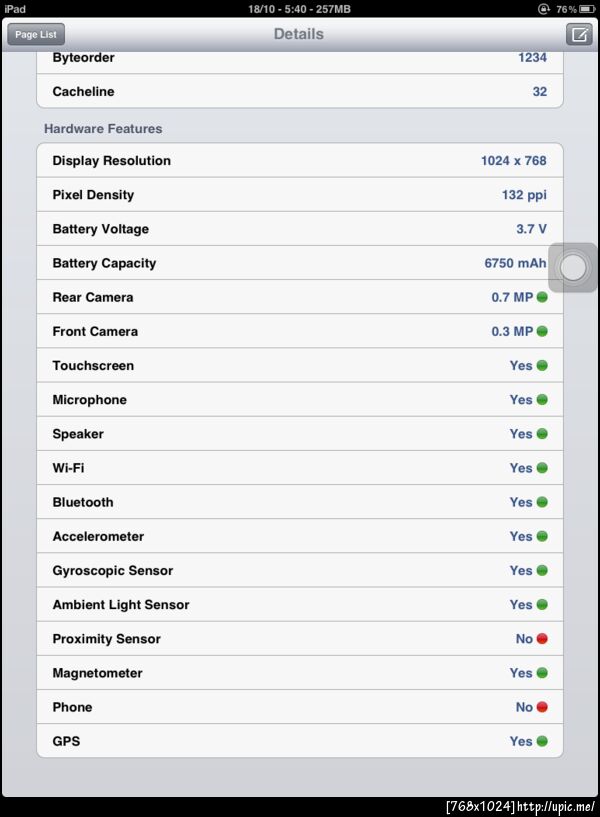
Task: Select the Pixel Density row
Action: click(299, 195)
